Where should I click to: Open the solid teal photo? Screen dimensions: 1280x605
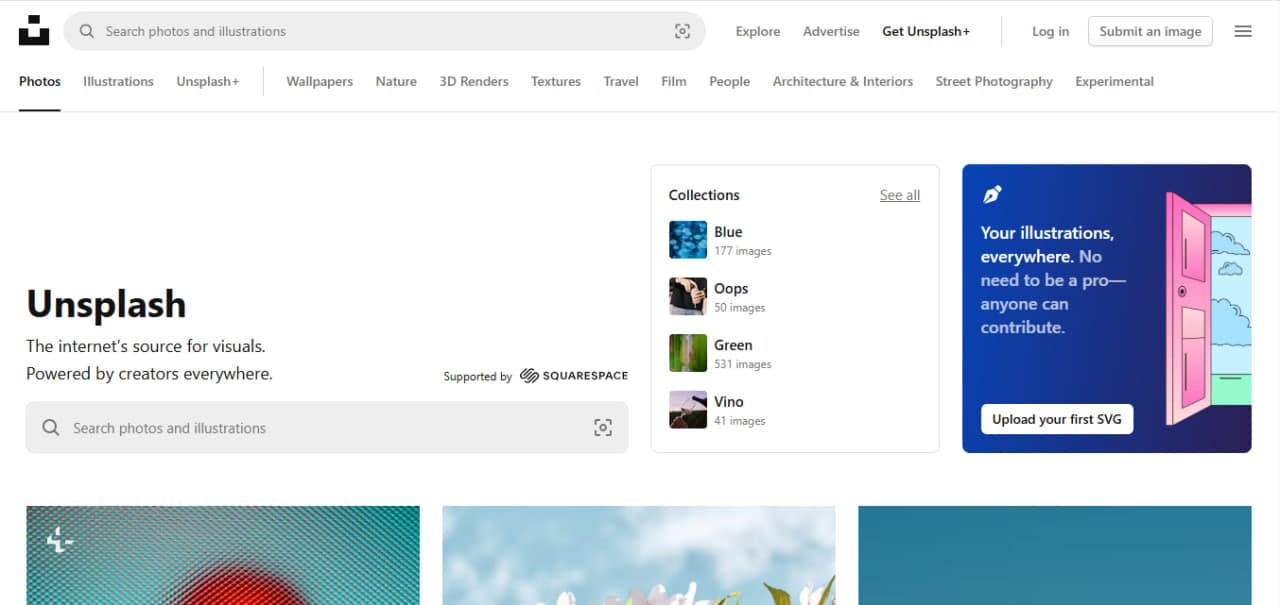tap(1055, 555)
